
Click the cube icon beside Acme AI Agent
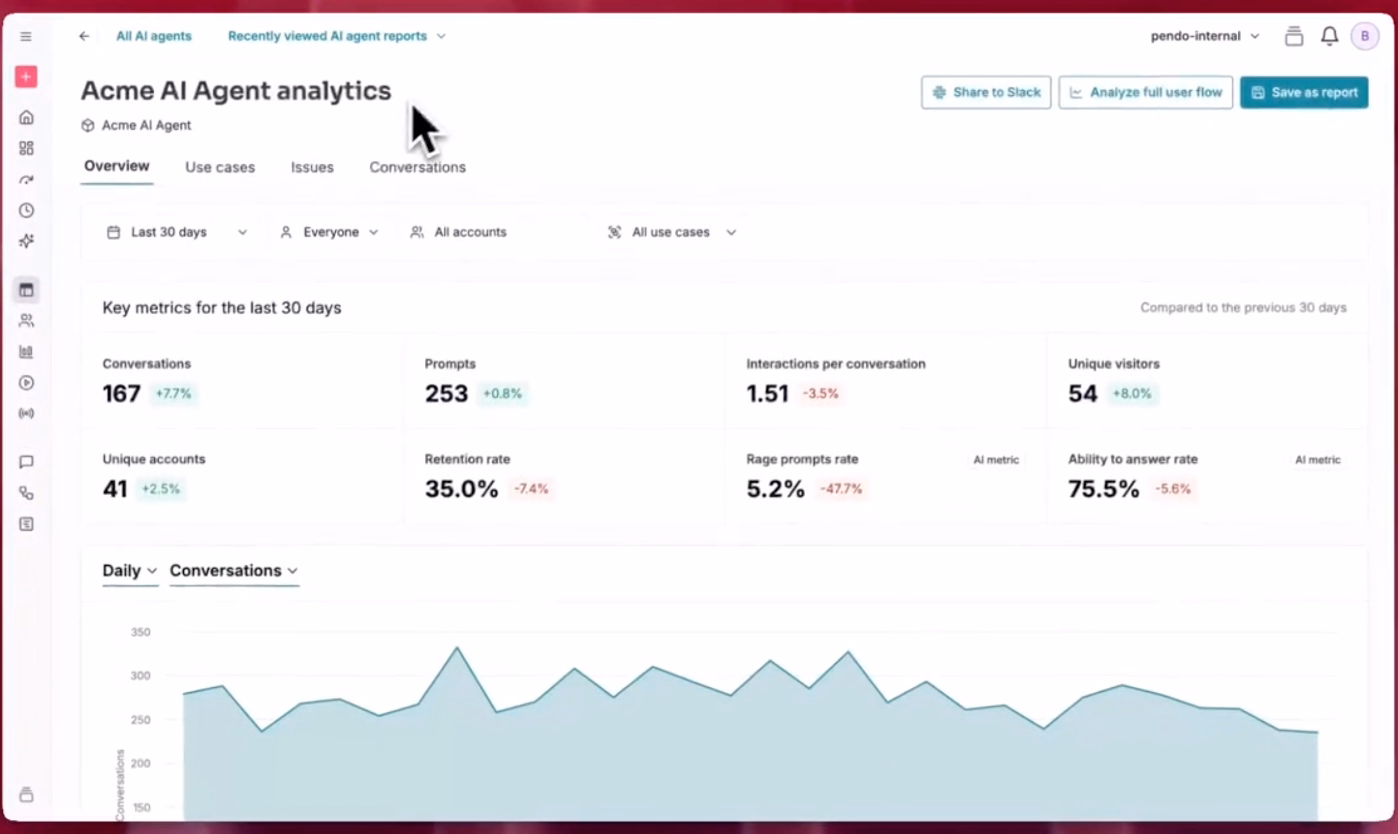[x=88, y=126]
